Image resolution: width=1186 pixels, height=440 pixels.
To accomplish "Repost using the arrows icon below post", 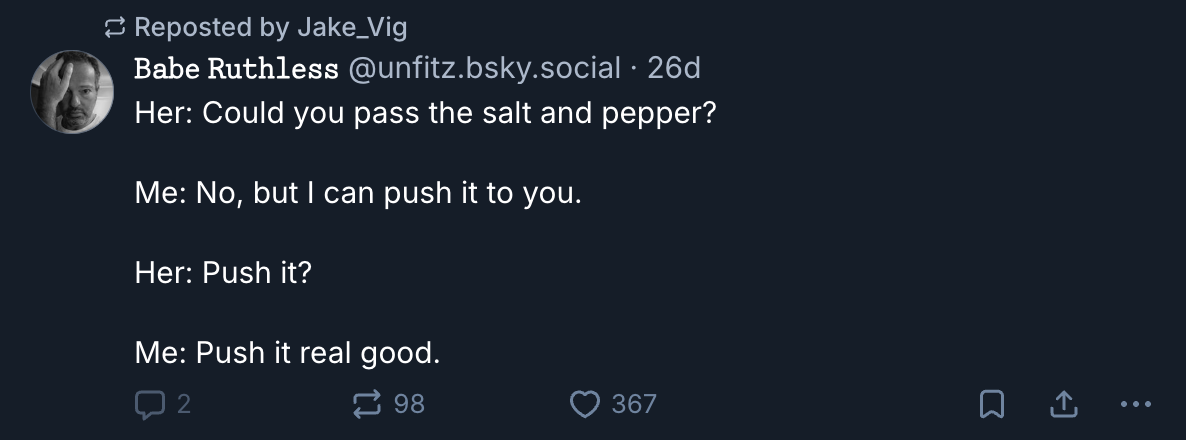I will pyautogui.click(x=367, y=404).
